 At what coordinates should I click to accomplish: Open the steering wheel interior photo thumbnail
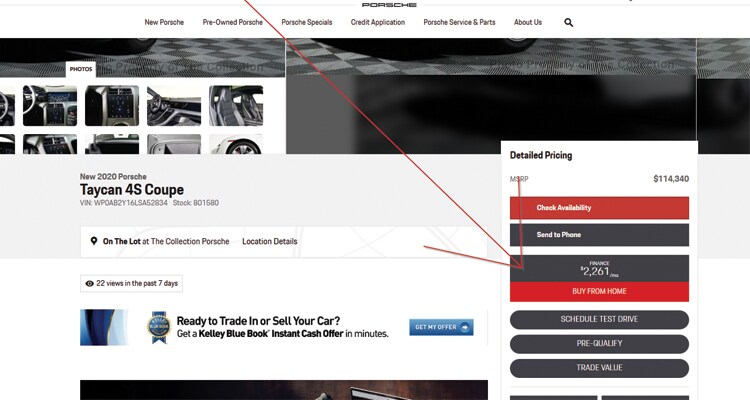(x=50, y=106)
